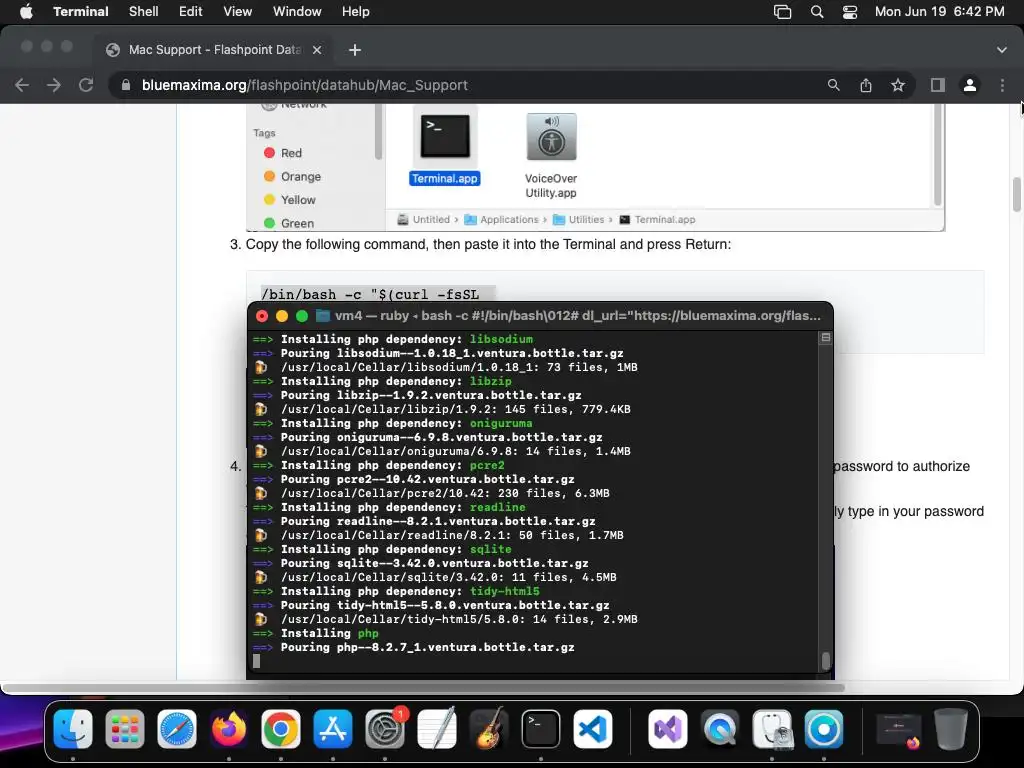
Task: Open the minimized window thumbnail in Dock
Action: [x=899, y=729]
